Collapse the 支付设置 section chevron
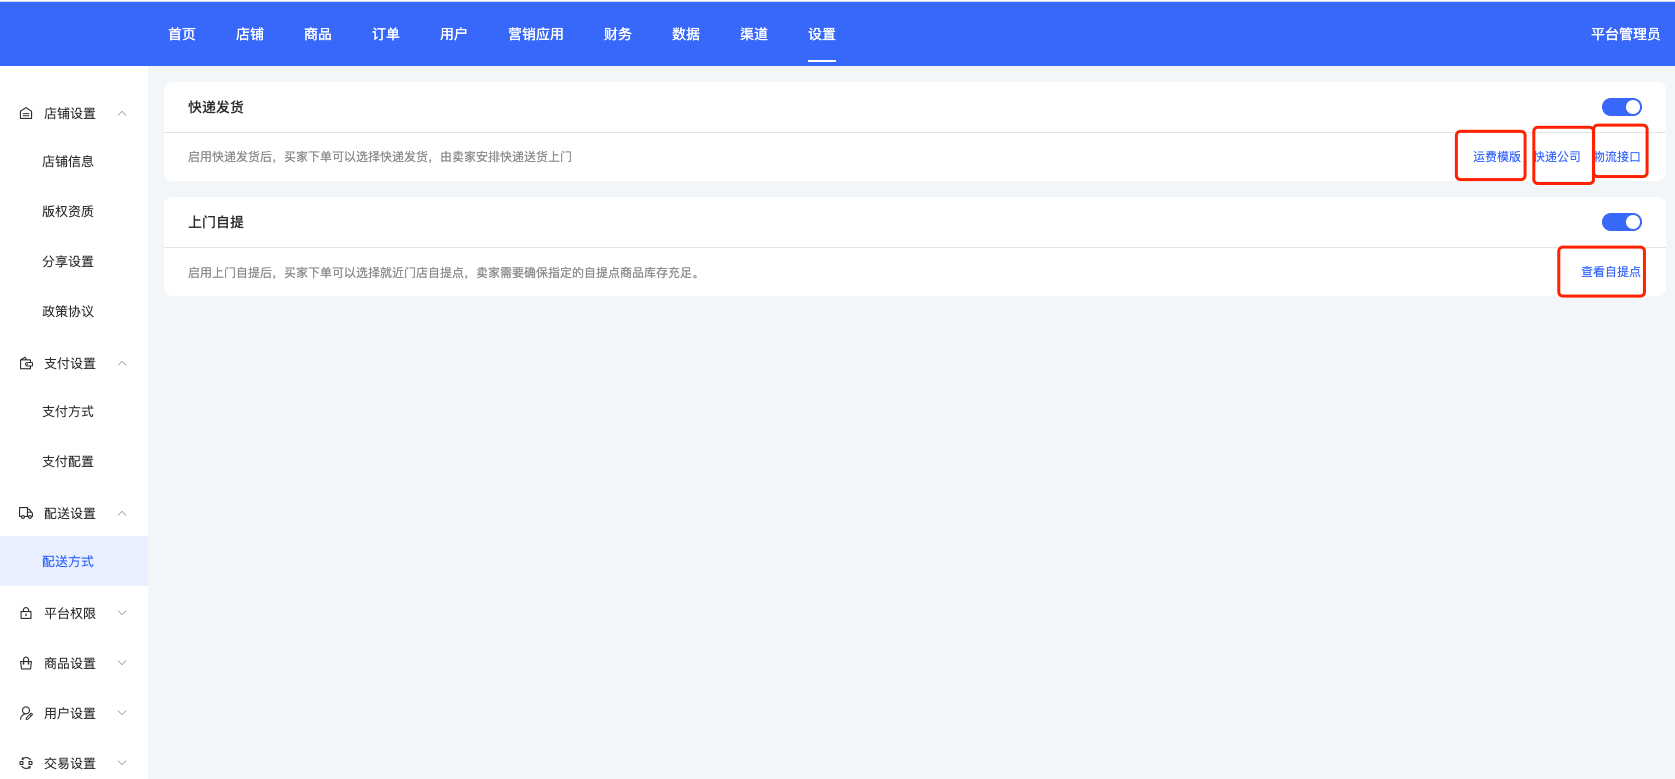The image size is (1675, 779). pos(122,364)
